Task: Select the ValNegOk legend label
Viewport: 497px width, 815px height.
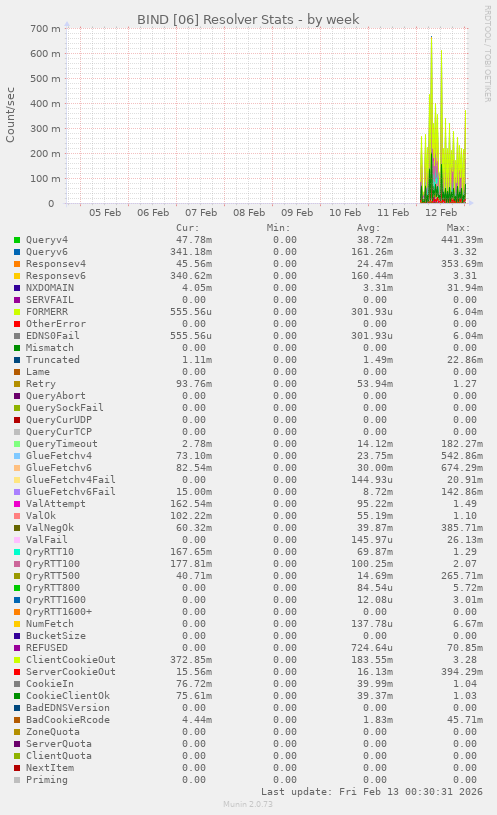Action: pos(50,528)
